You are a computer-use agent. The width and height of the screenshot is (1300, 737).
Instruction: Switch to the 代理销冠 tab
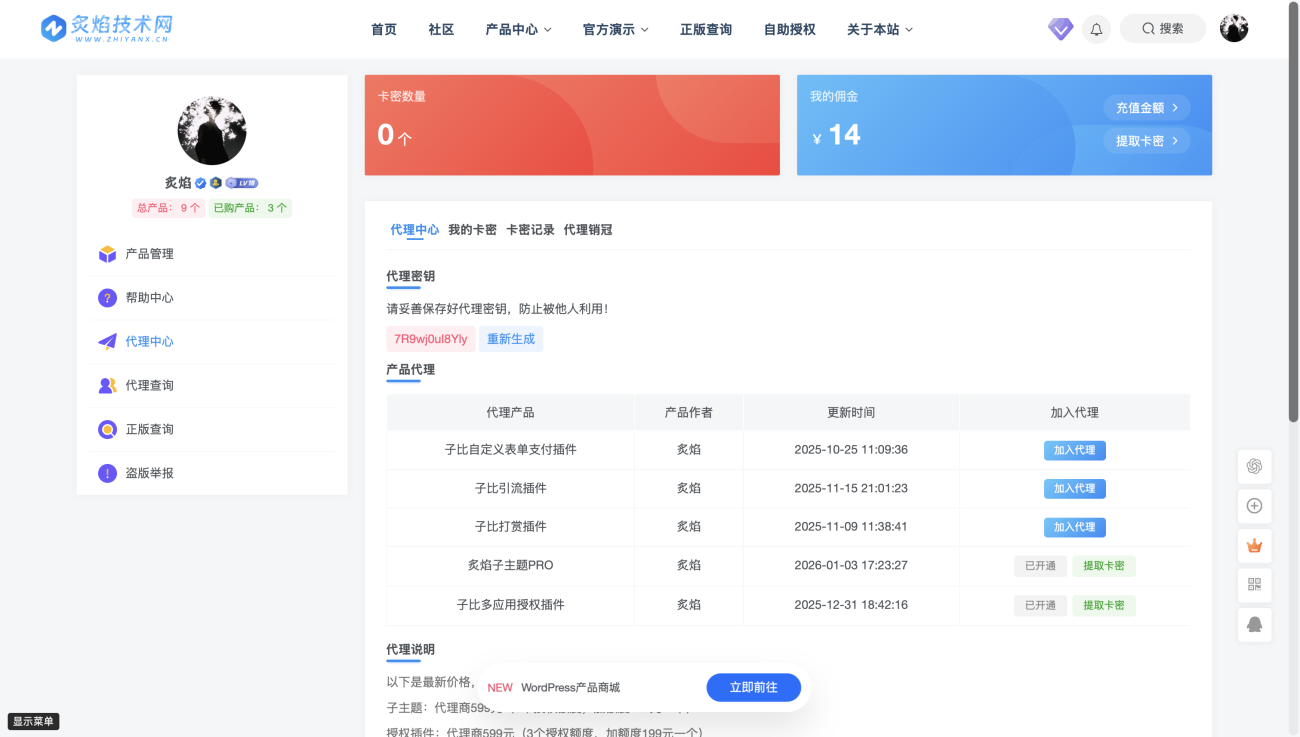588,230
